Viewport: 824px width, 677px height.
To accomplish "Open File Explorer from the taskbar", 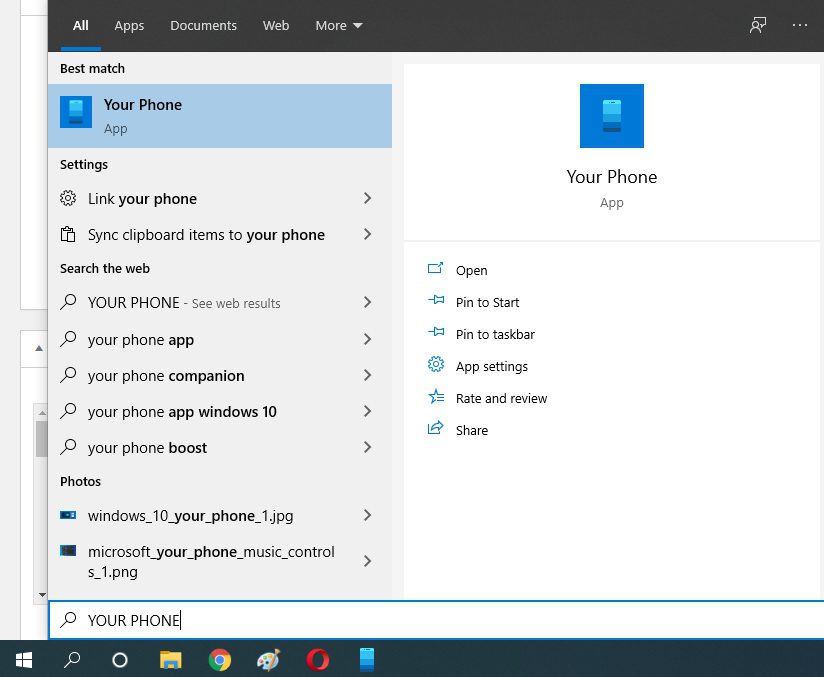I will pos(171,660).
